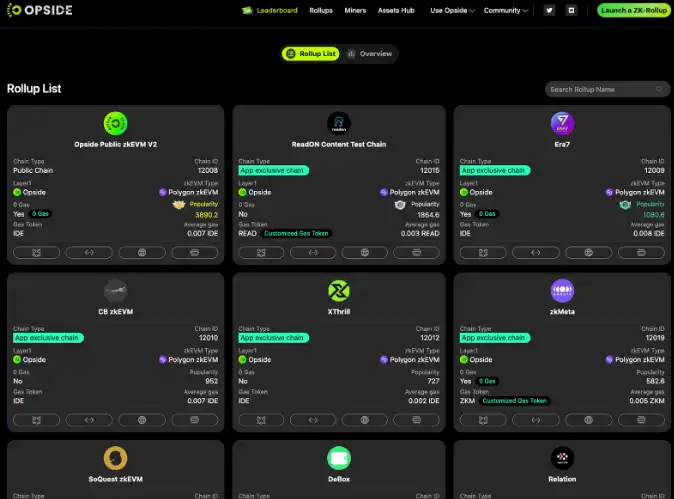Click App exclusive chain tag on Era7

[x=494, y=170]
